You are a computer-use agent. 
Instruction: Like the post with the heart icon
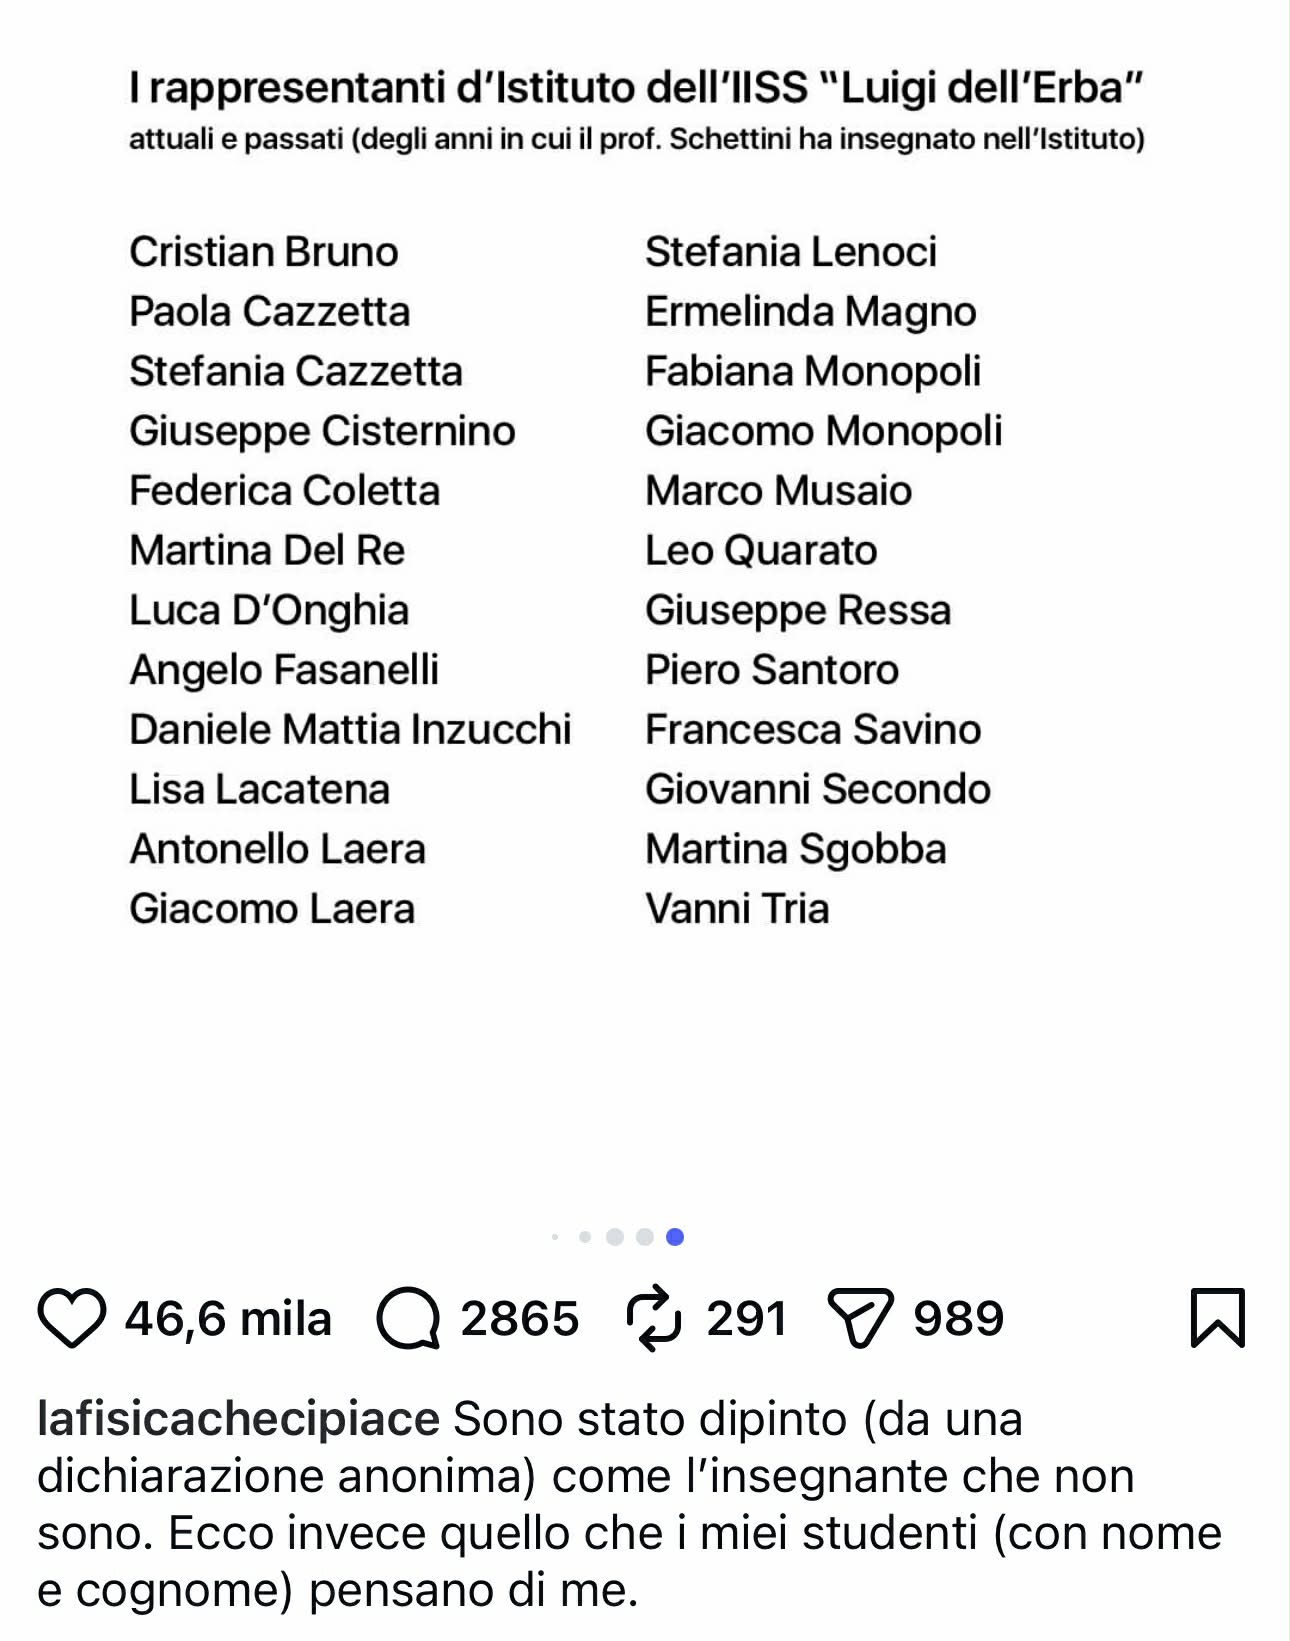[71, 1318]
